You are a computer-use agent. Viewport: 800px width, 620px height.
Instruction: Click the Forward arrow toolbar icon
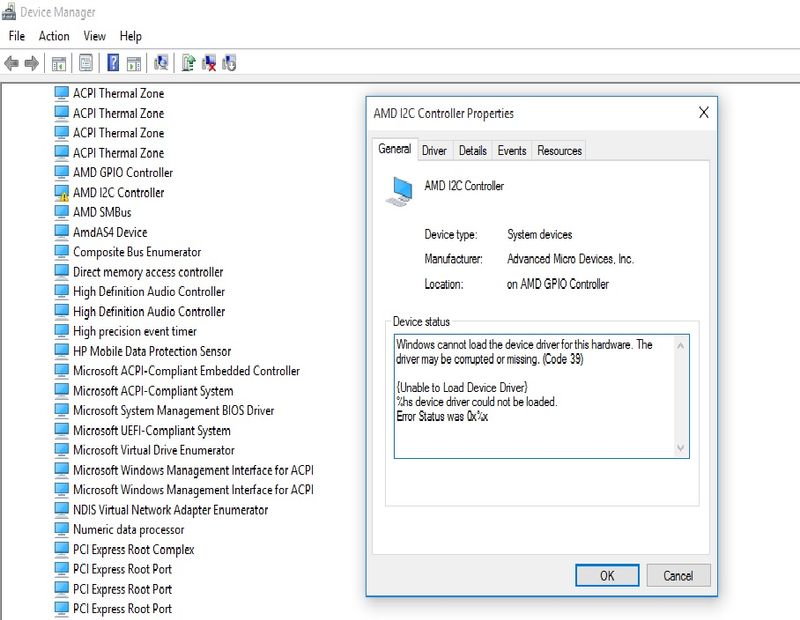point(32,63)
